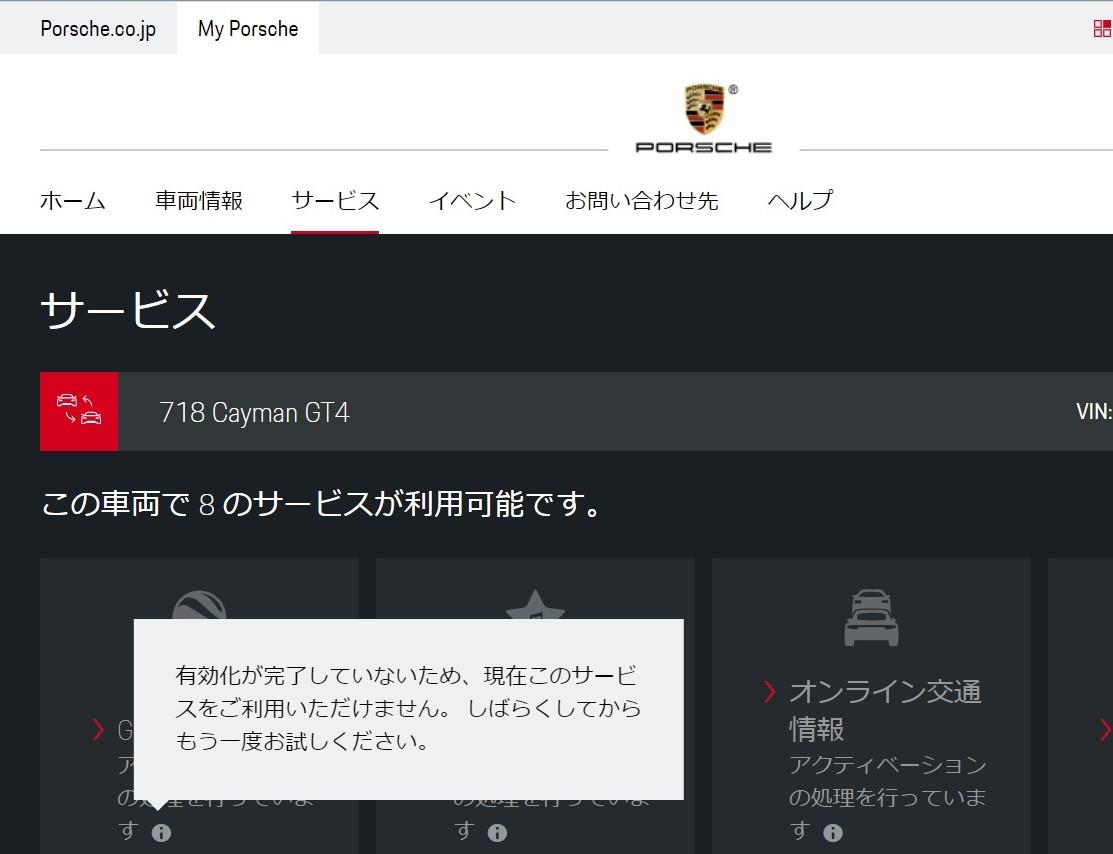Open the Porsche.co.jp tab
The height and width of the screenshot is (854, 1113).
[x=98, y=28]
